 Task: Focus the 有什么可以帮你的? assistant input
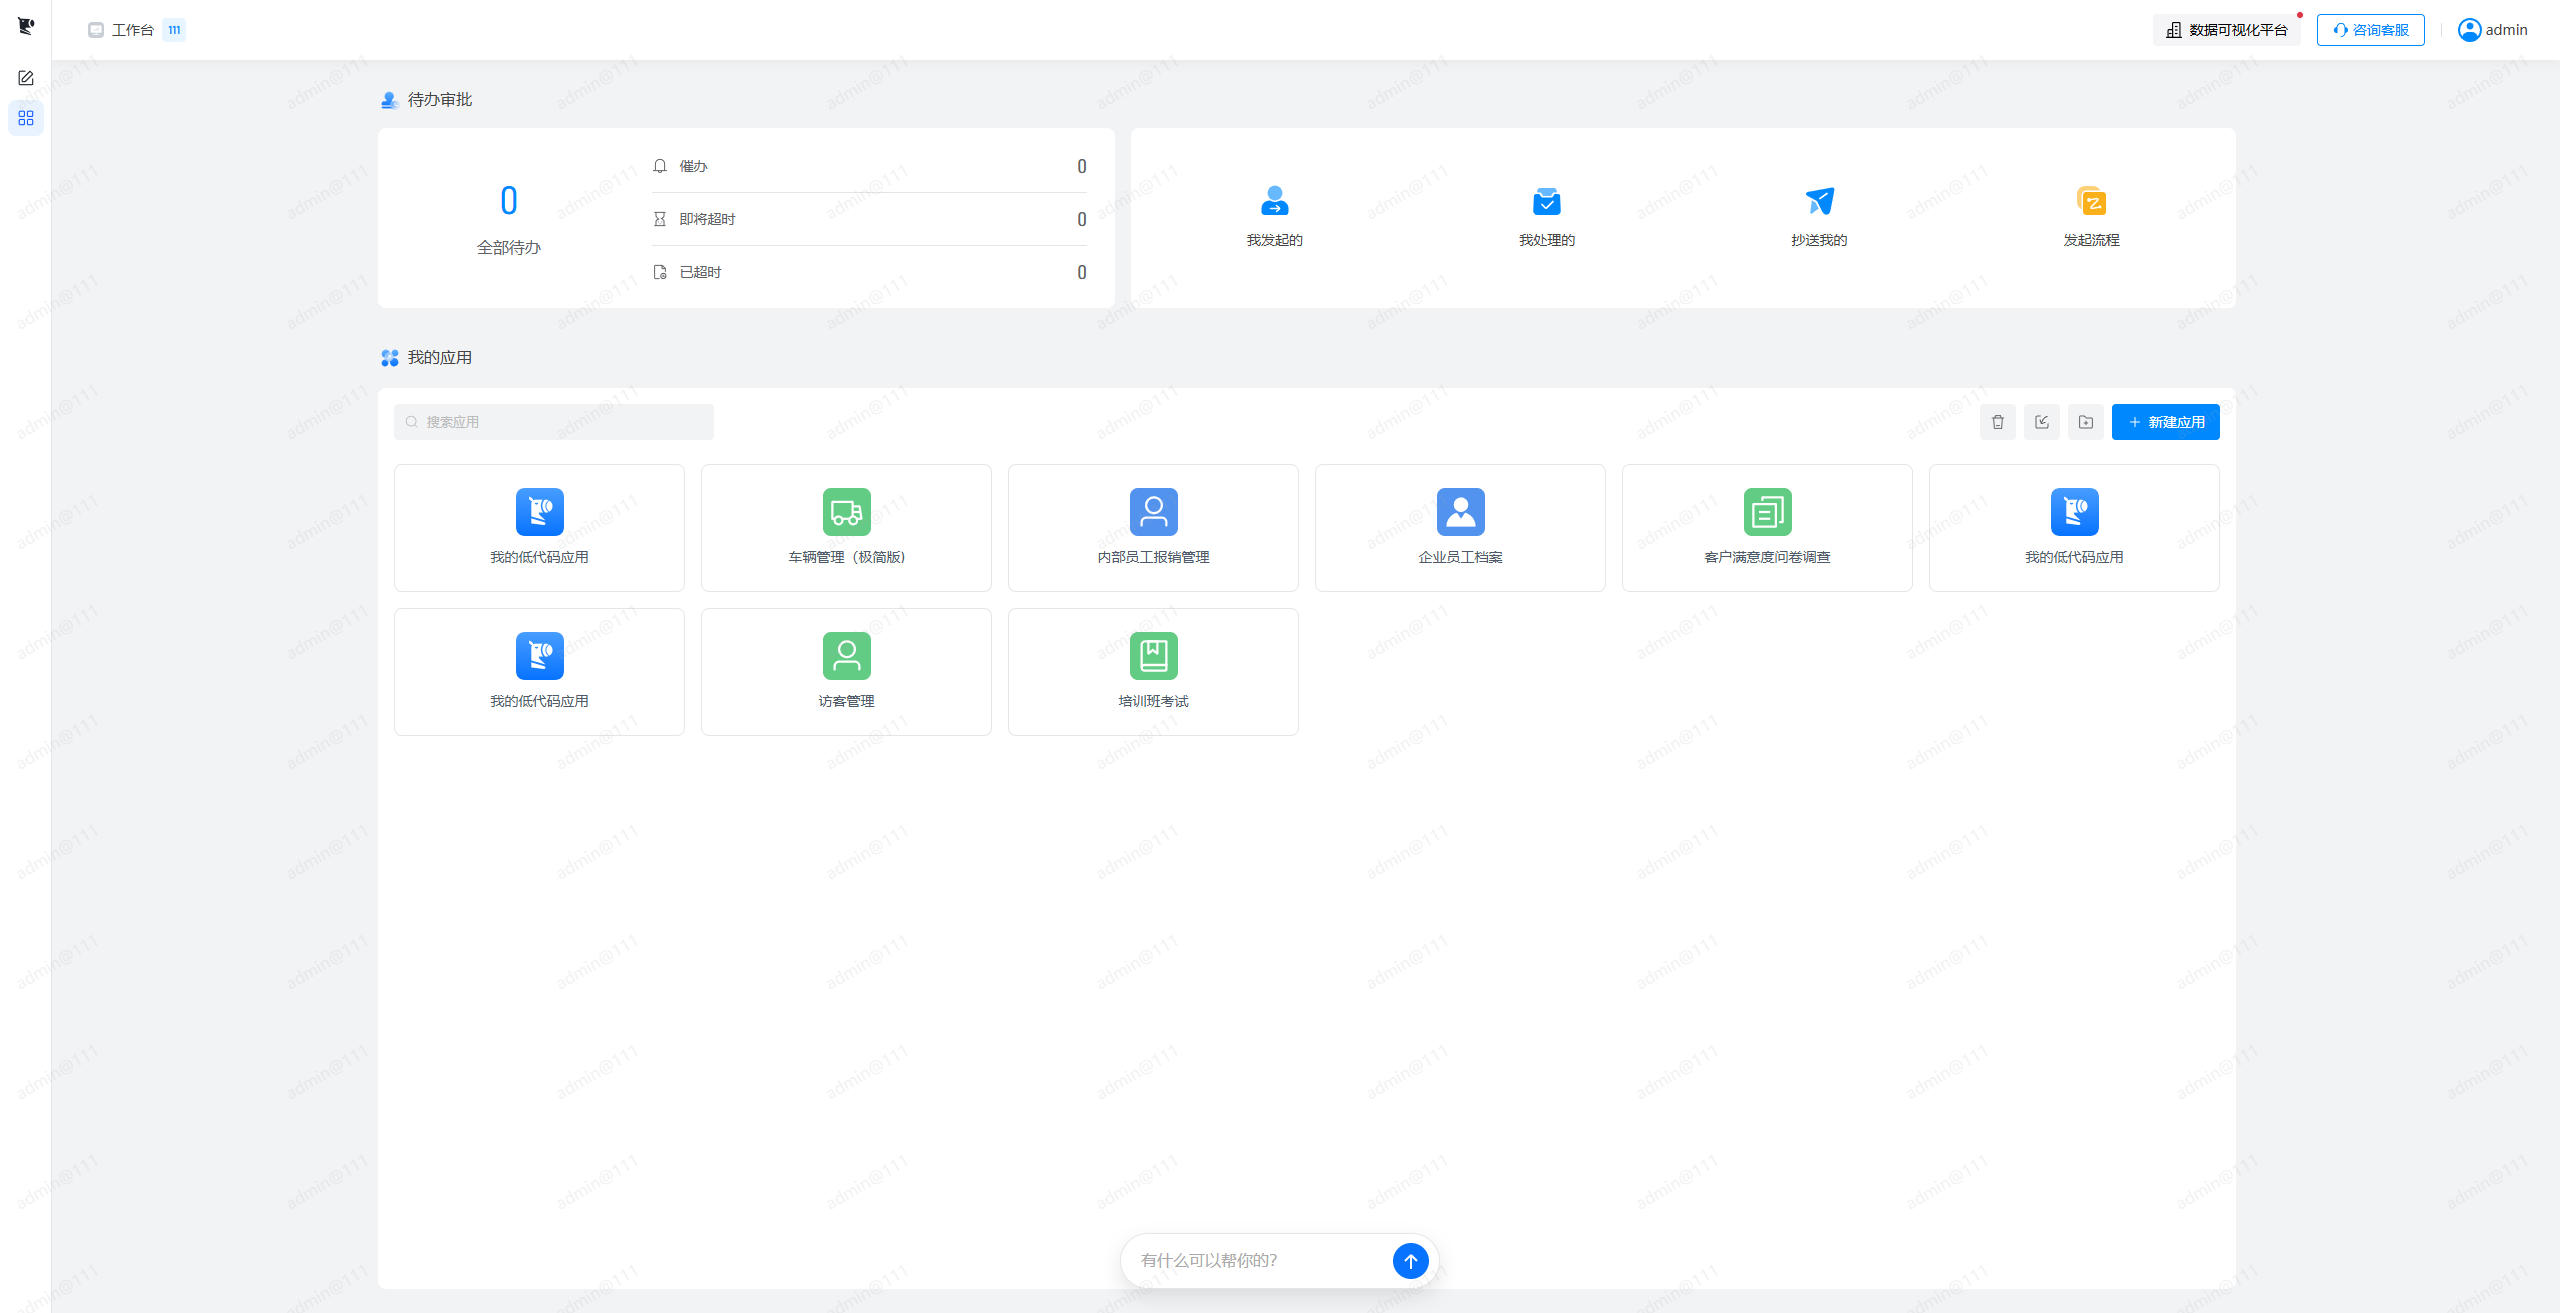(1260, 1261)
